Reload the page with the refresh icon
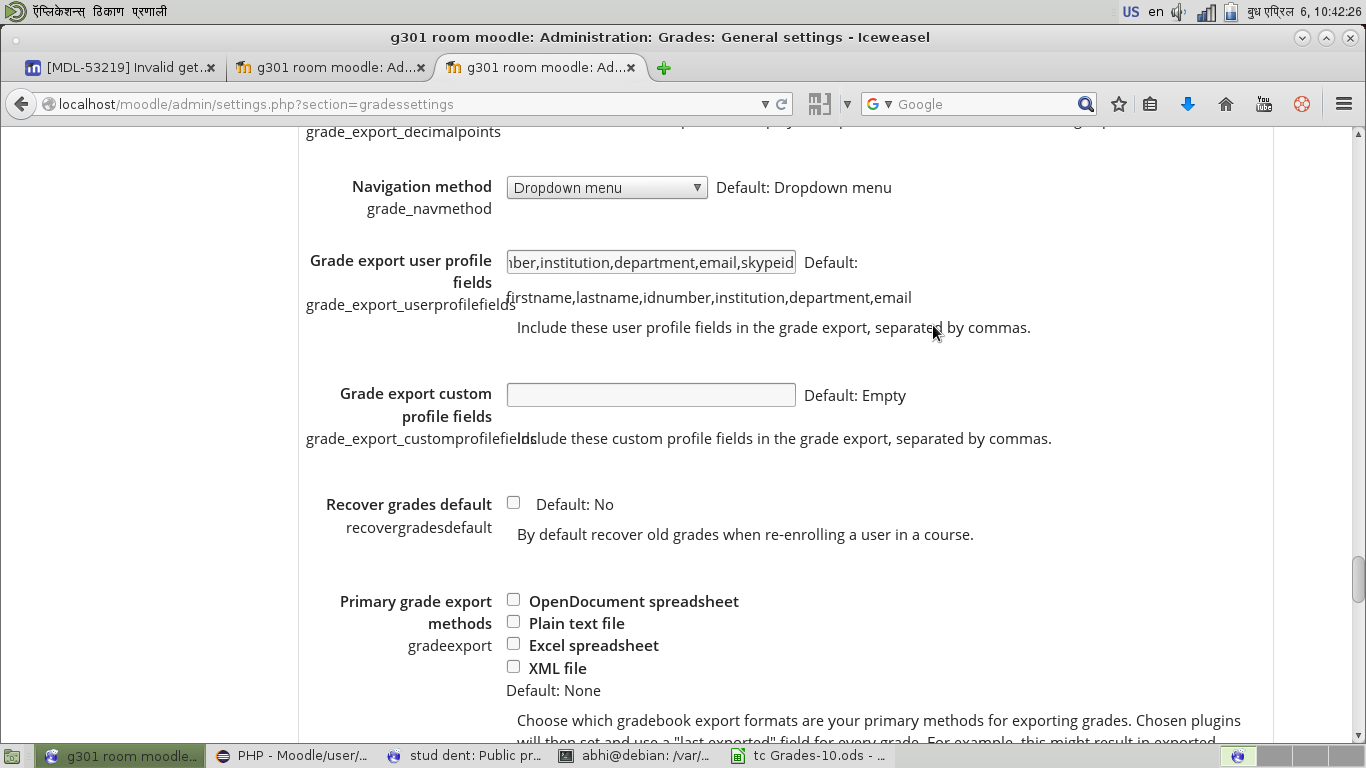This screenshot has height=768, width=1366. pos(782,104)
